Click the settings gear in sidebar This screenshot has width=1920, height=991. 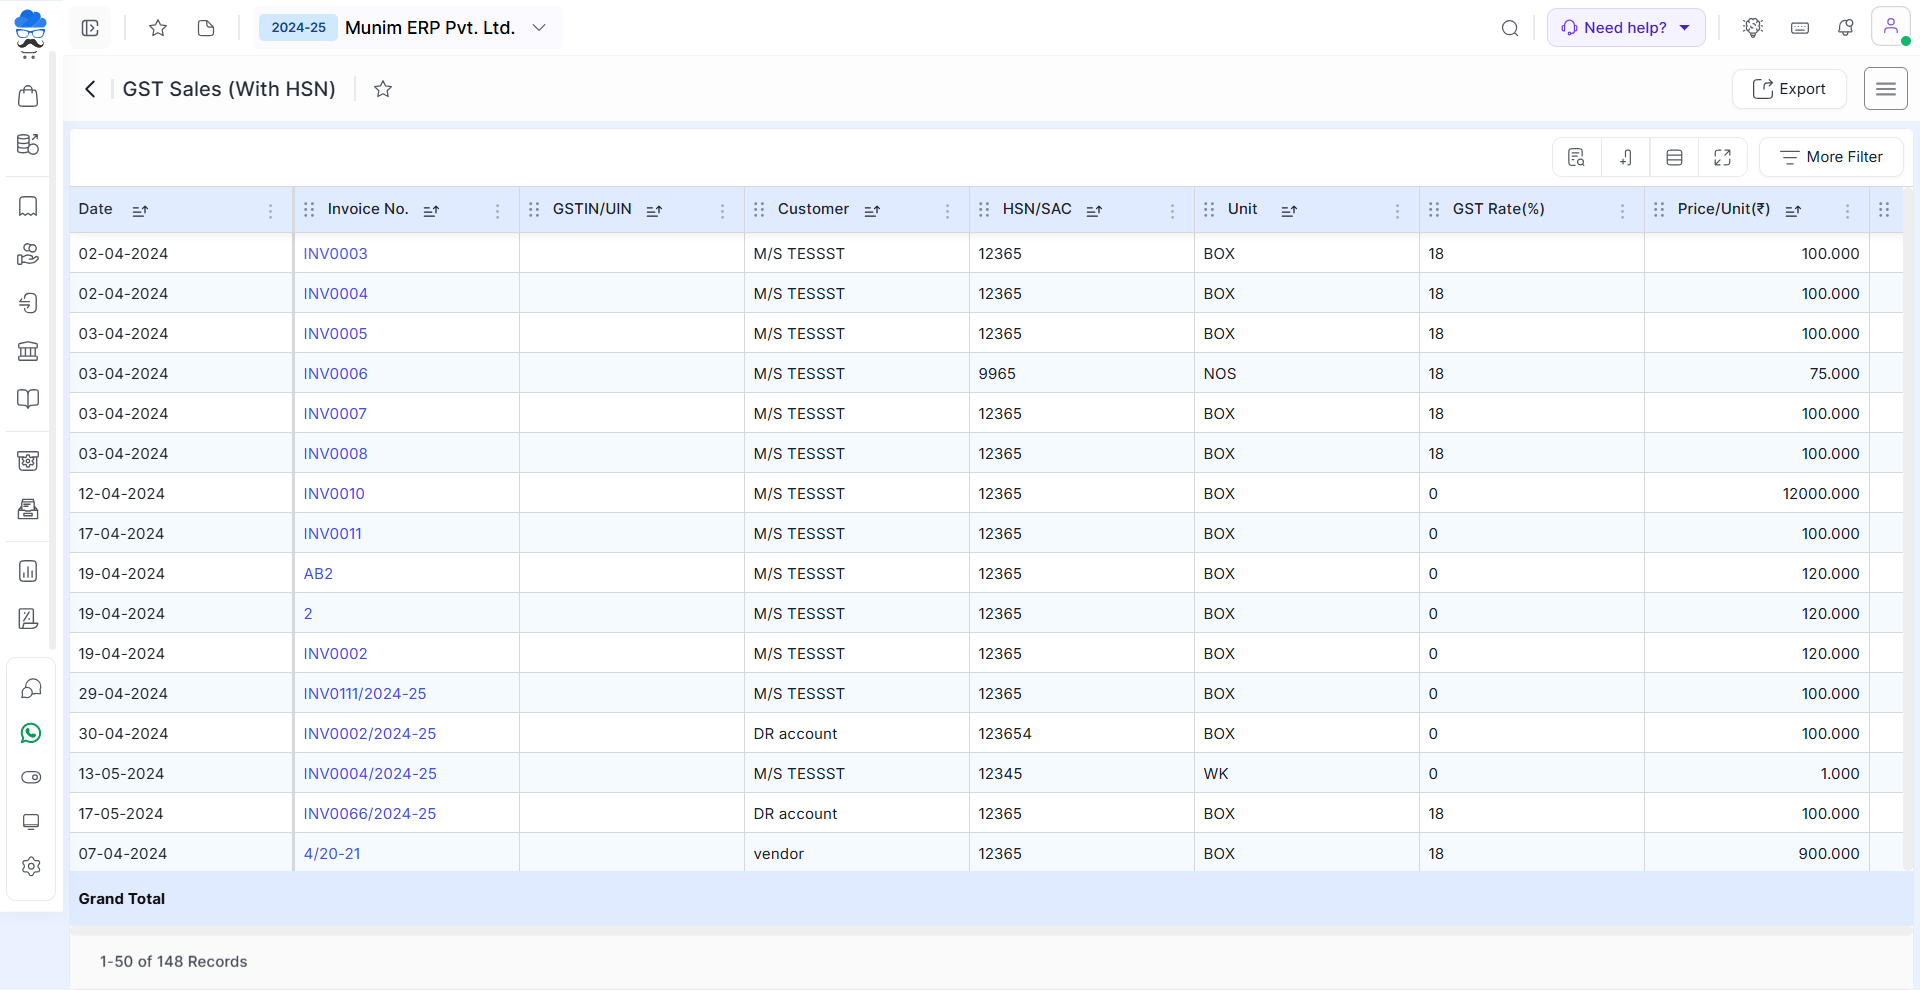[x=31, y=866]
